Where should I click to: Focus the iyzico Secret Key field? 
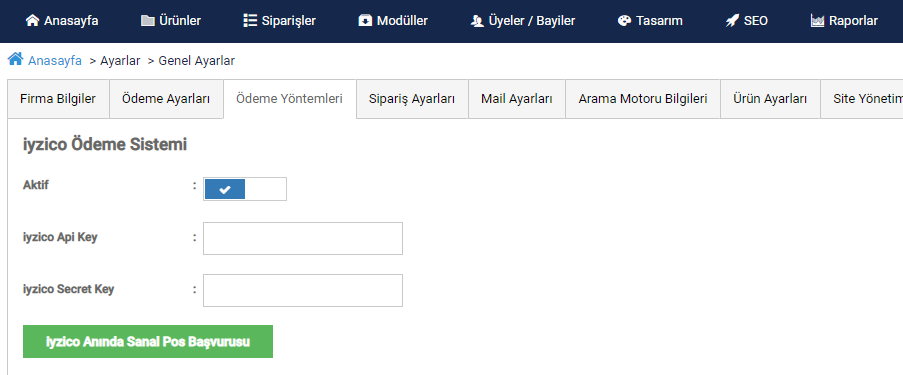coord(303,290)
